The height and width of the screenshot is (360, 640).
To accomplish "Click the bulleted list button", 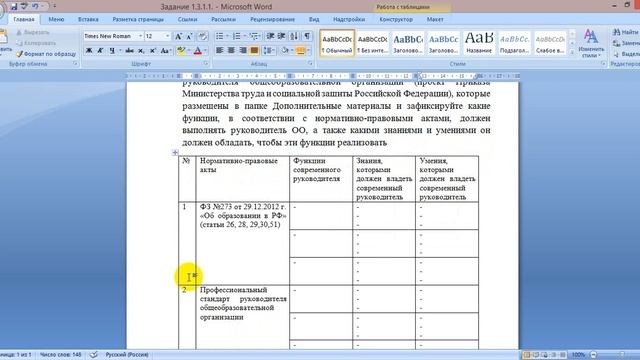I will coord(220,36).
